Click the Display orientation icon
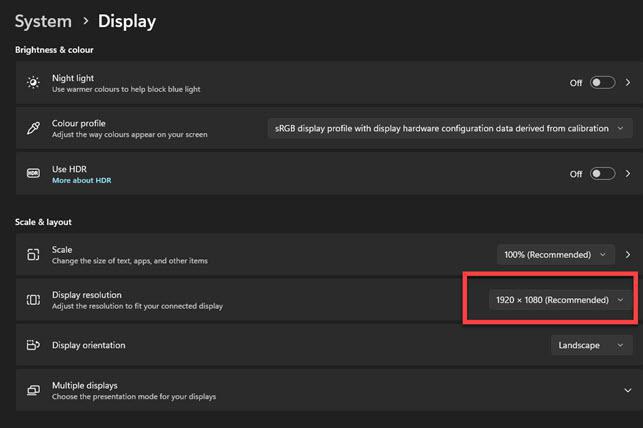This screenshot has height=428, width=643. pos(33,345)
